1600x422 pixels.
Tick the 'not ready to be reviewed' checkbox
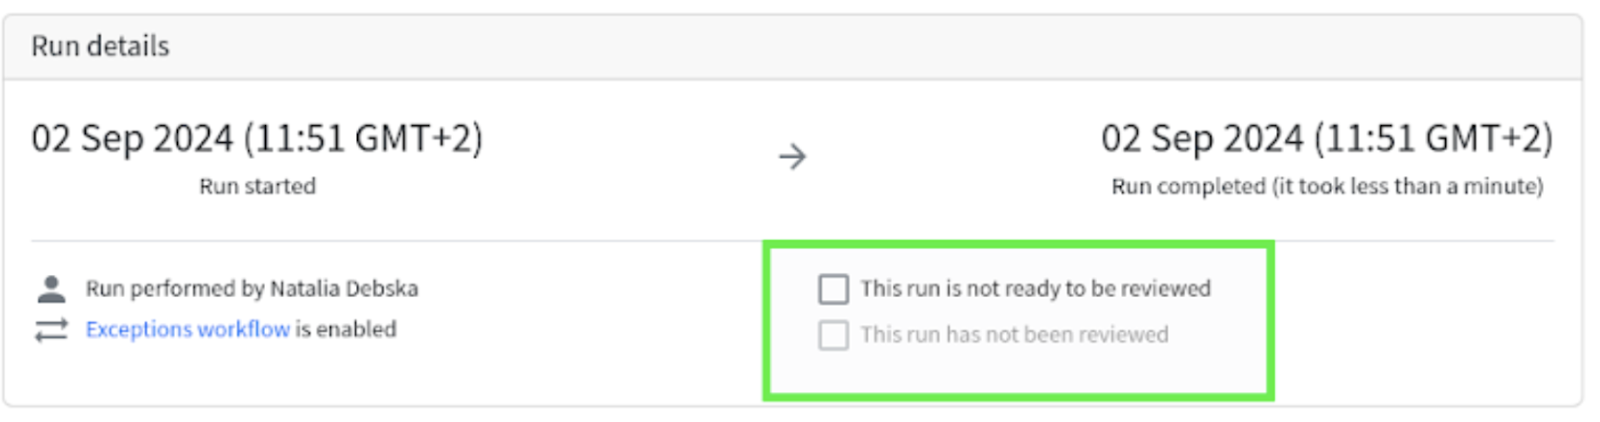pos(833,289)
